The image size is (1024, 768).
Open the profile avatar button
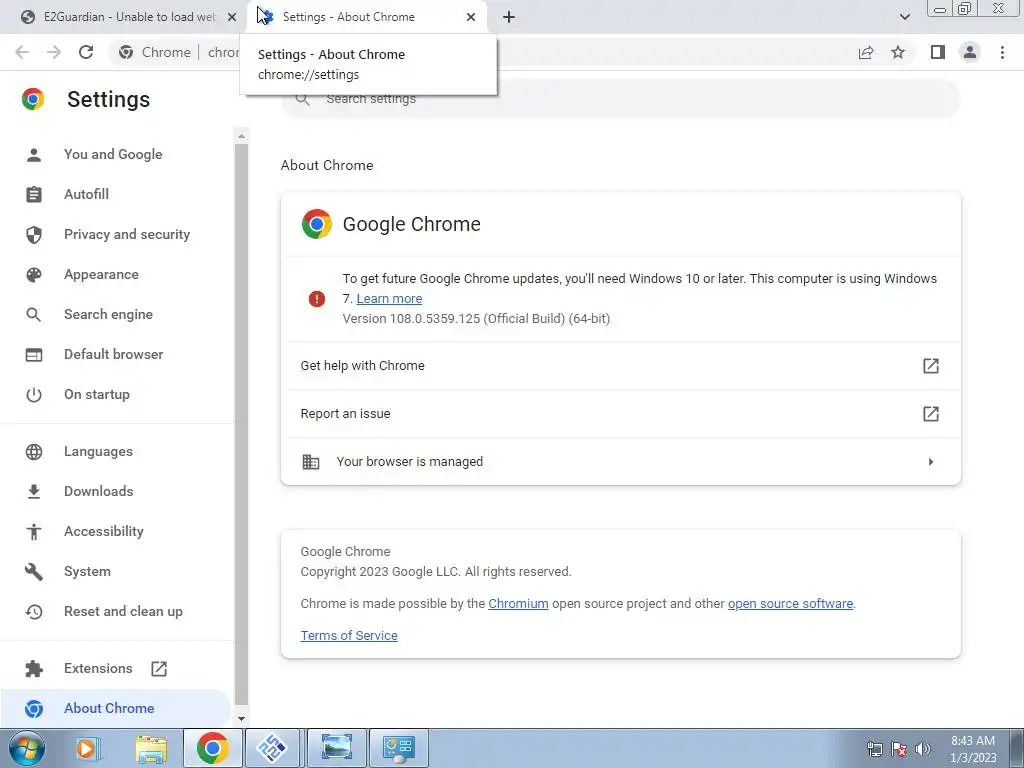[970, 52]
